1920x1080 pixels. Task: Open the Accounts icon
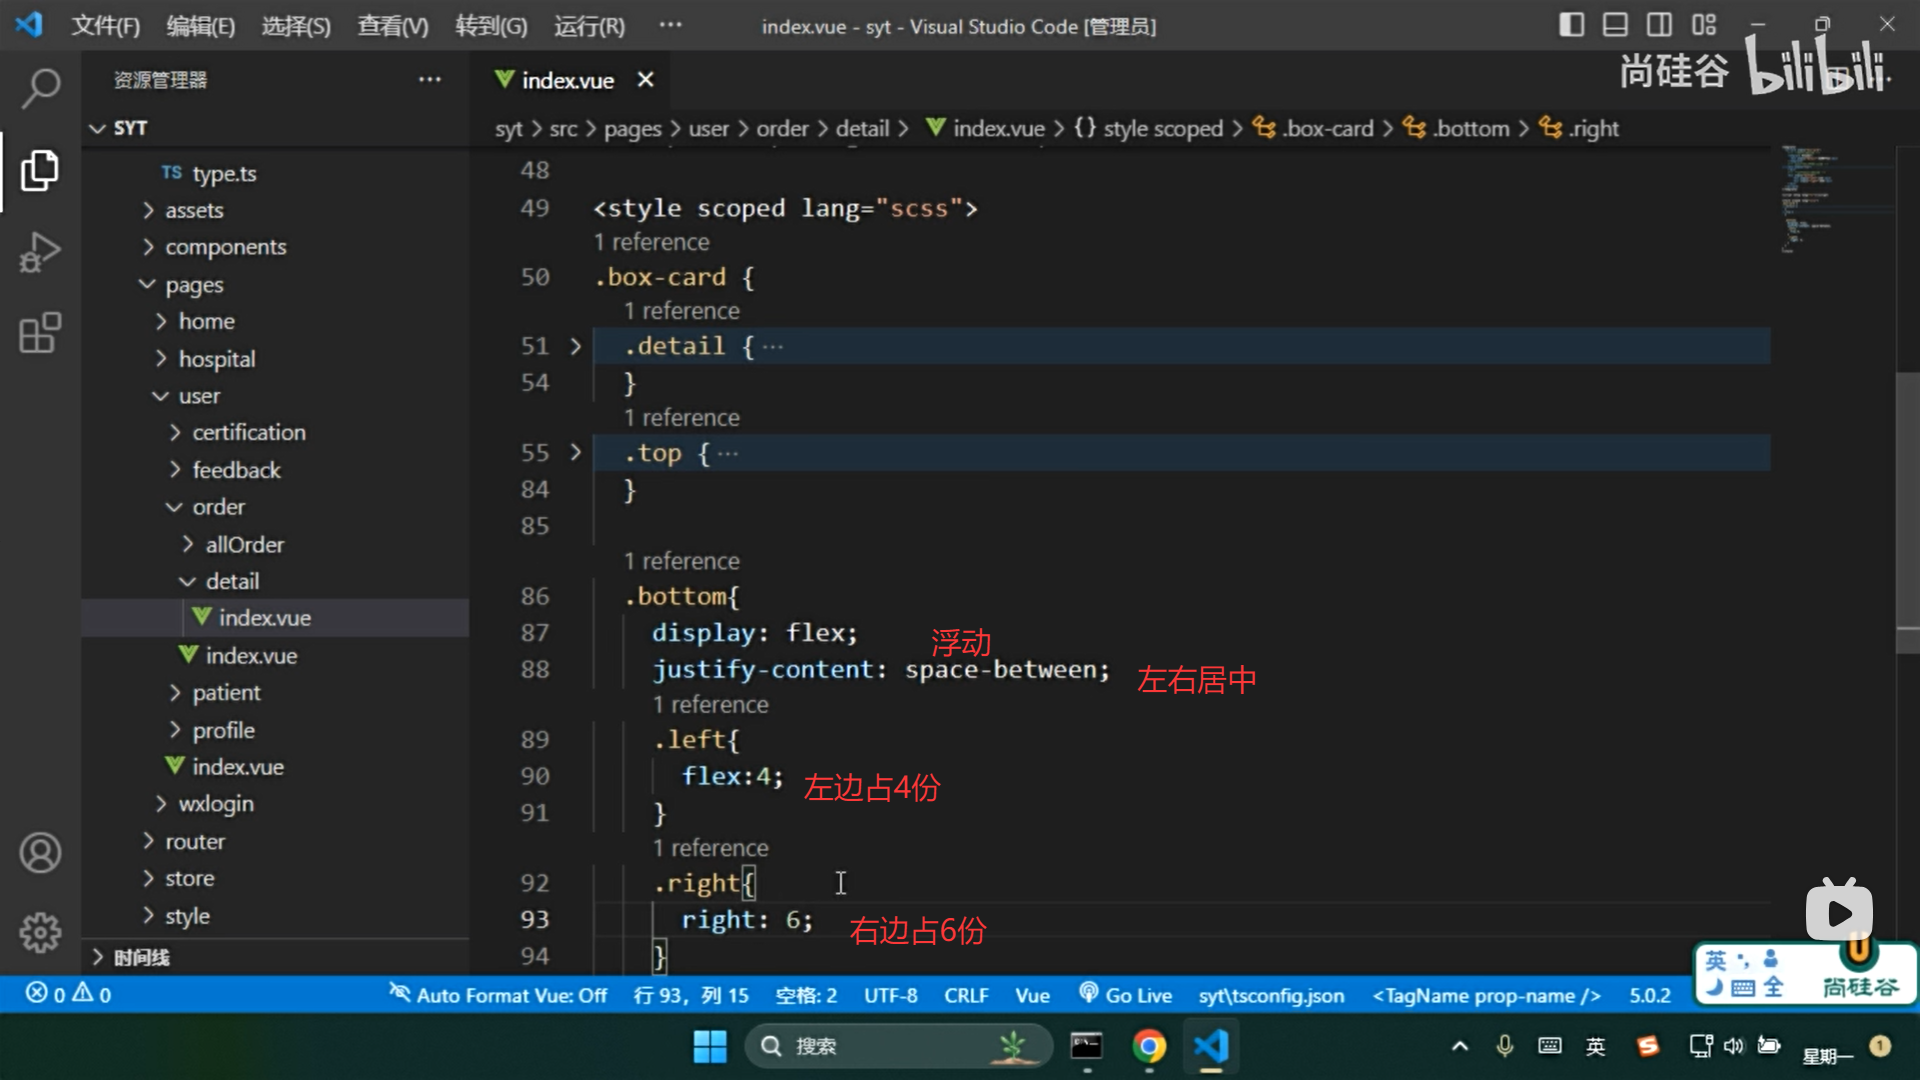[40, 853]
